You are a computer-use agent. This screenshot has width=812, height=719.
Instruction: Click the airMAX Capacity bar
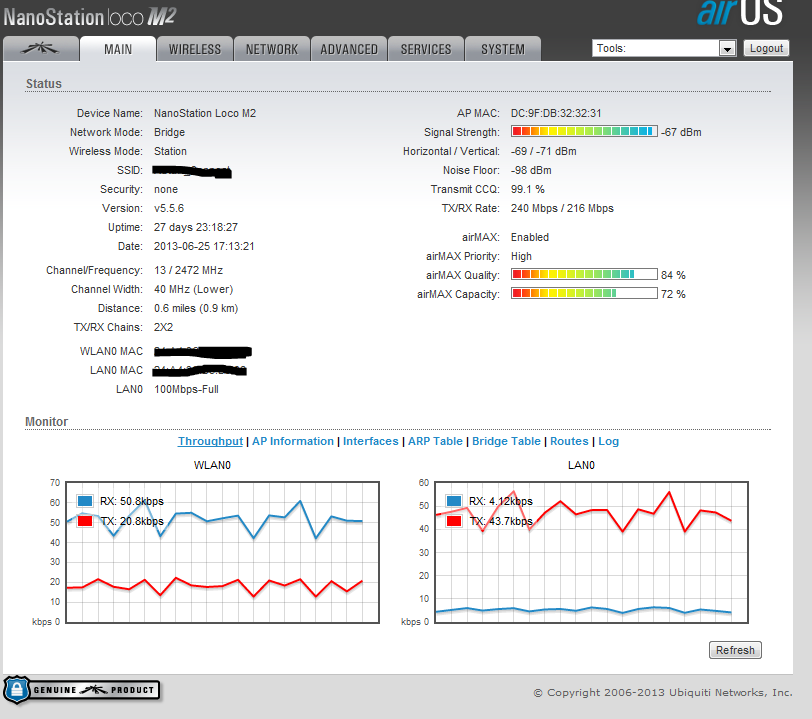point(584,293)
